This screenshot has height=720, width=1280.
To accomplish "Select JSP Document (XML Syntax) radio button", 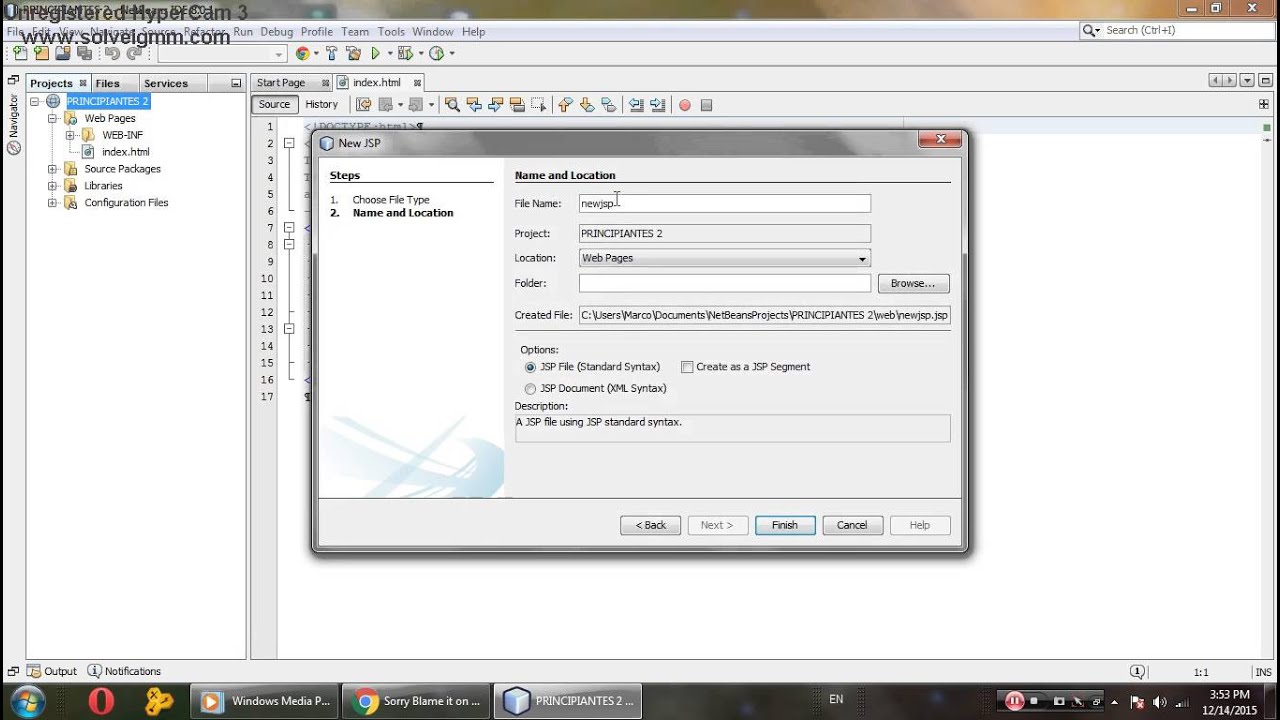I will pyautogui.click(x=530, y=389).
